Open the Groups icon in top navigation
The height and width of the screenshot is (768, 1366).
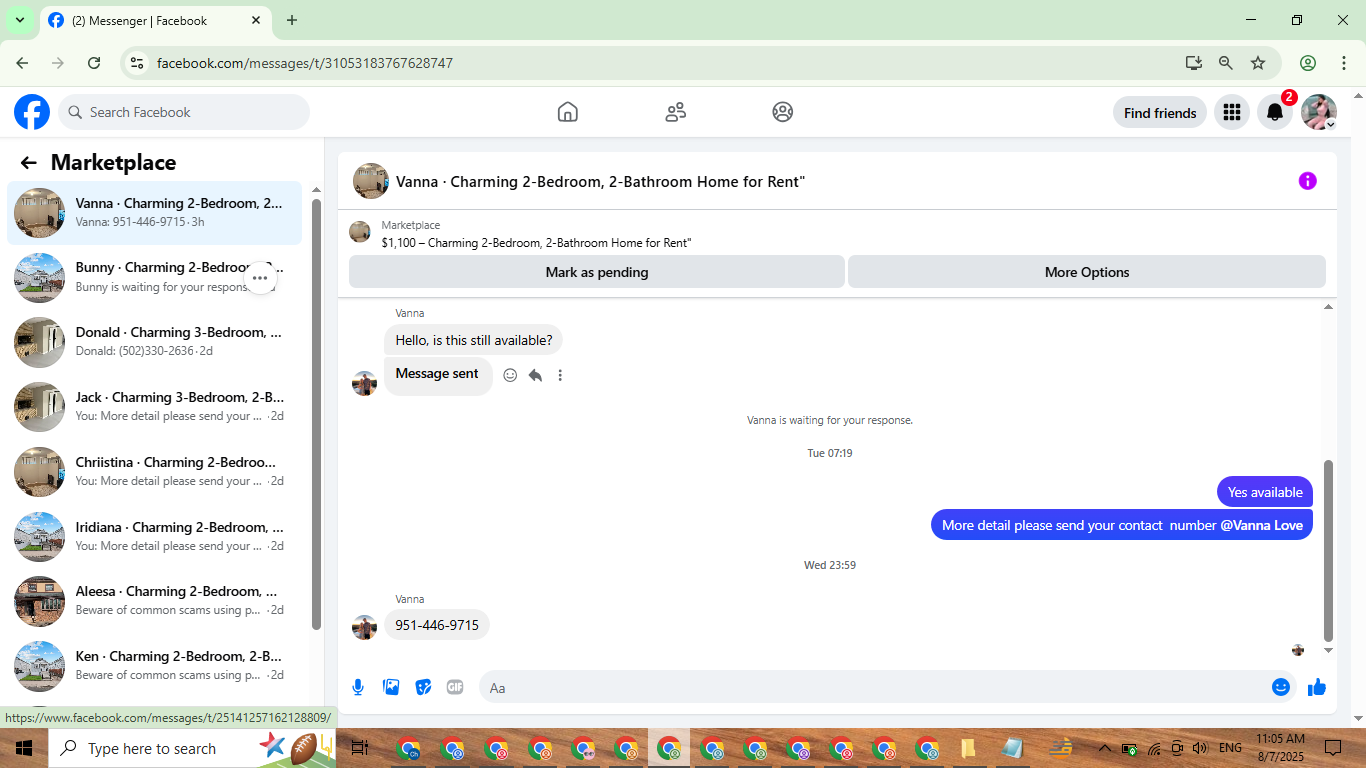pos(783,112)
